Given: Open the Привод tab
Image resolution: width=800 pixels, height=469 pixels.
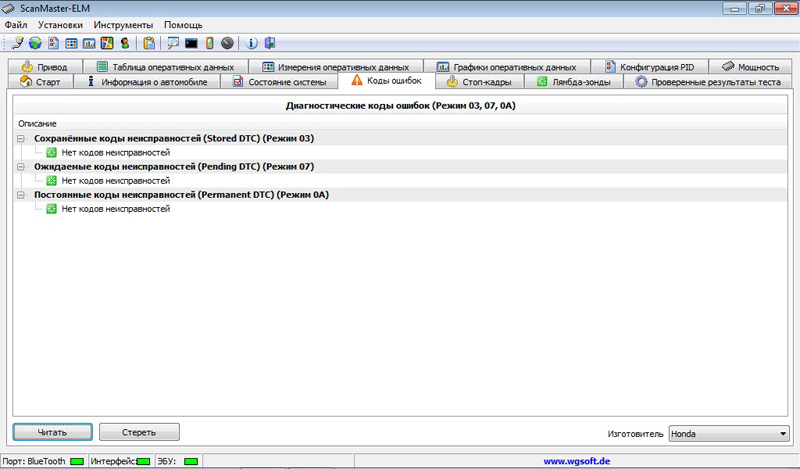Looking at the screenshot, I should [45, 67].
